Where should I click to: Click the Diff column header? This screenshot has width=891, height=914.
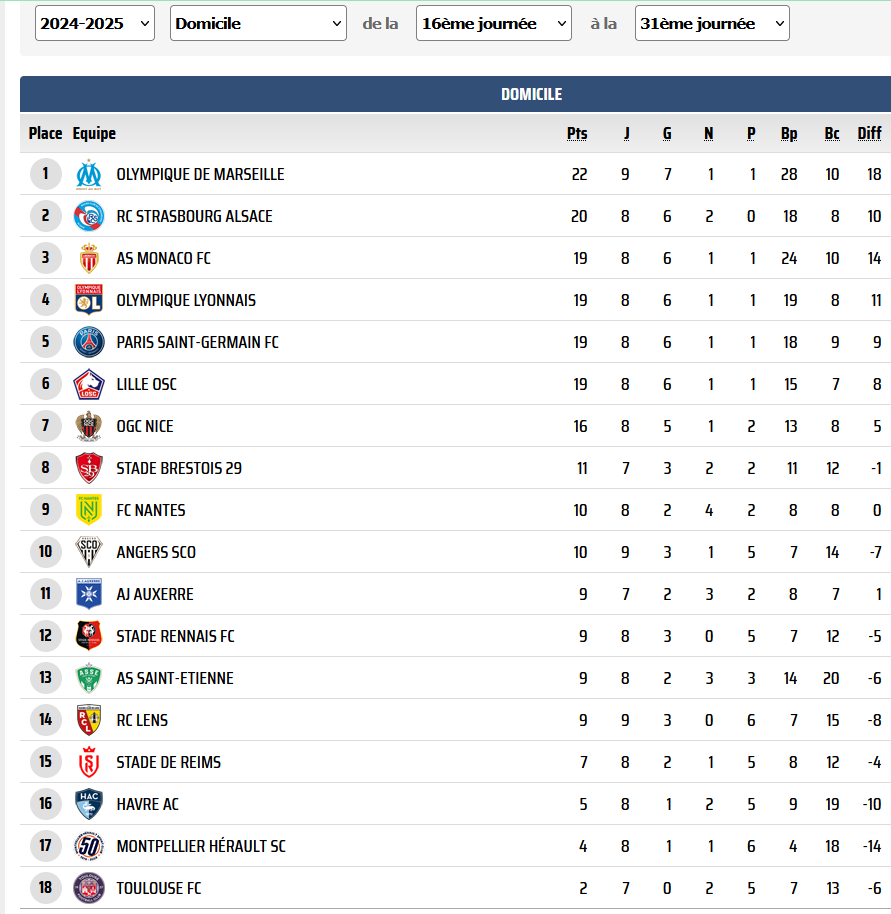point(869,133)
